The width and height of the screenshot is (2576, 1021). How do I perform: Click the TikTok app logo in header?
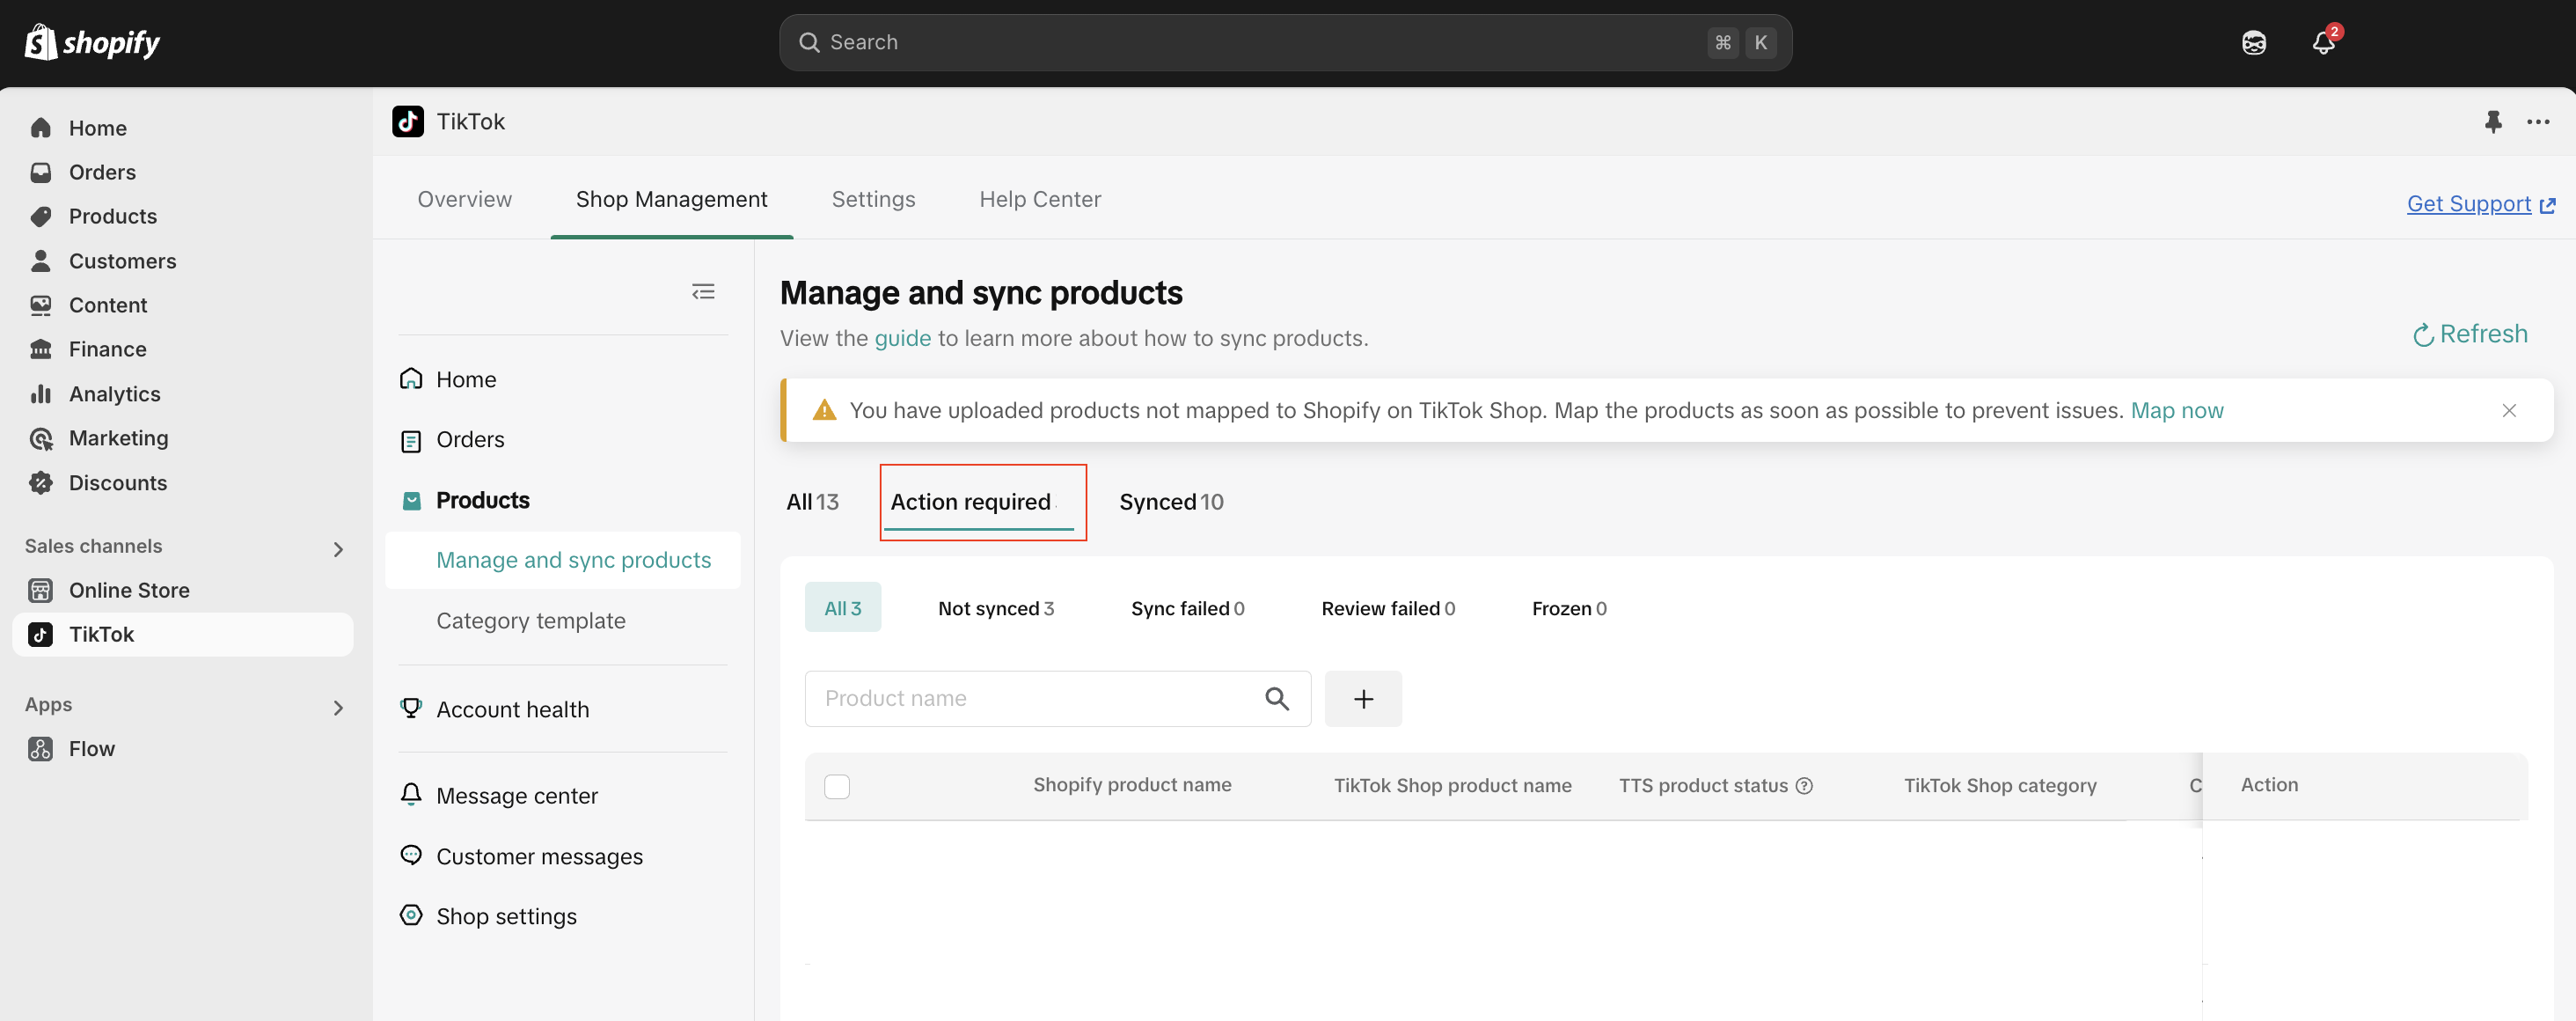[x=408, y=122]
